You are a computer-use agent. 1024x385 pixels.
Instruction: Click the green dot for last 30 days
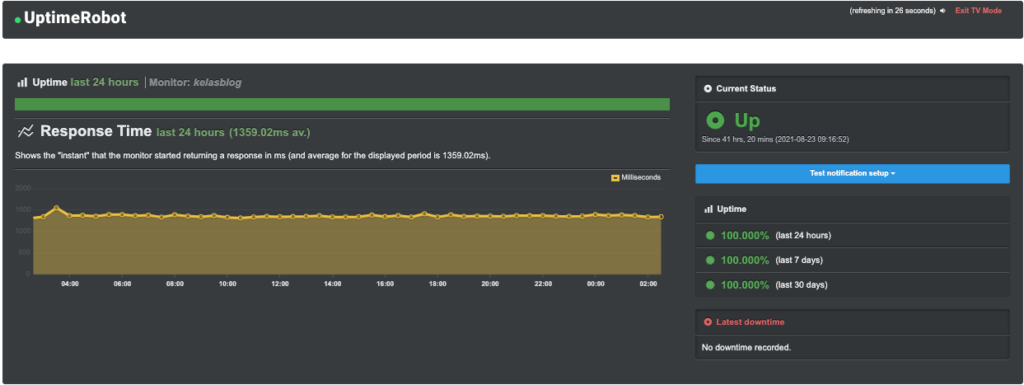pos(710,285)
